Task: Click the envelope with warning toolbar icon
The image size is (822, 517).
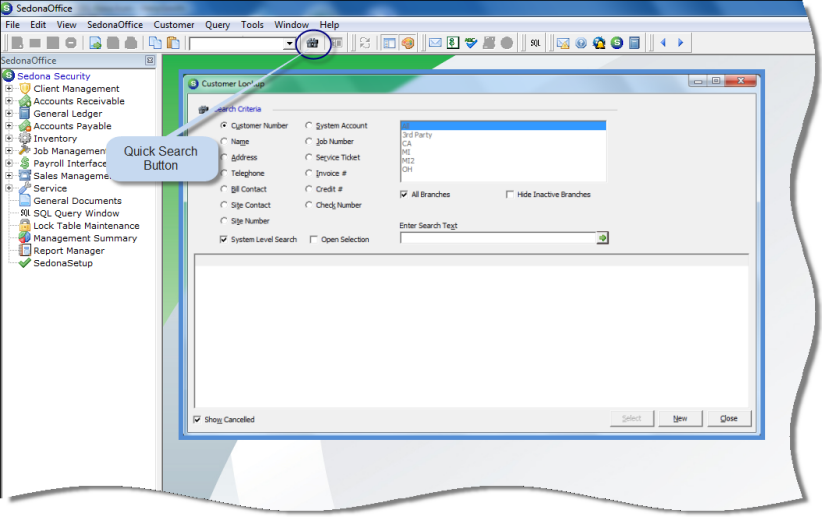Action: click(563, 43)
